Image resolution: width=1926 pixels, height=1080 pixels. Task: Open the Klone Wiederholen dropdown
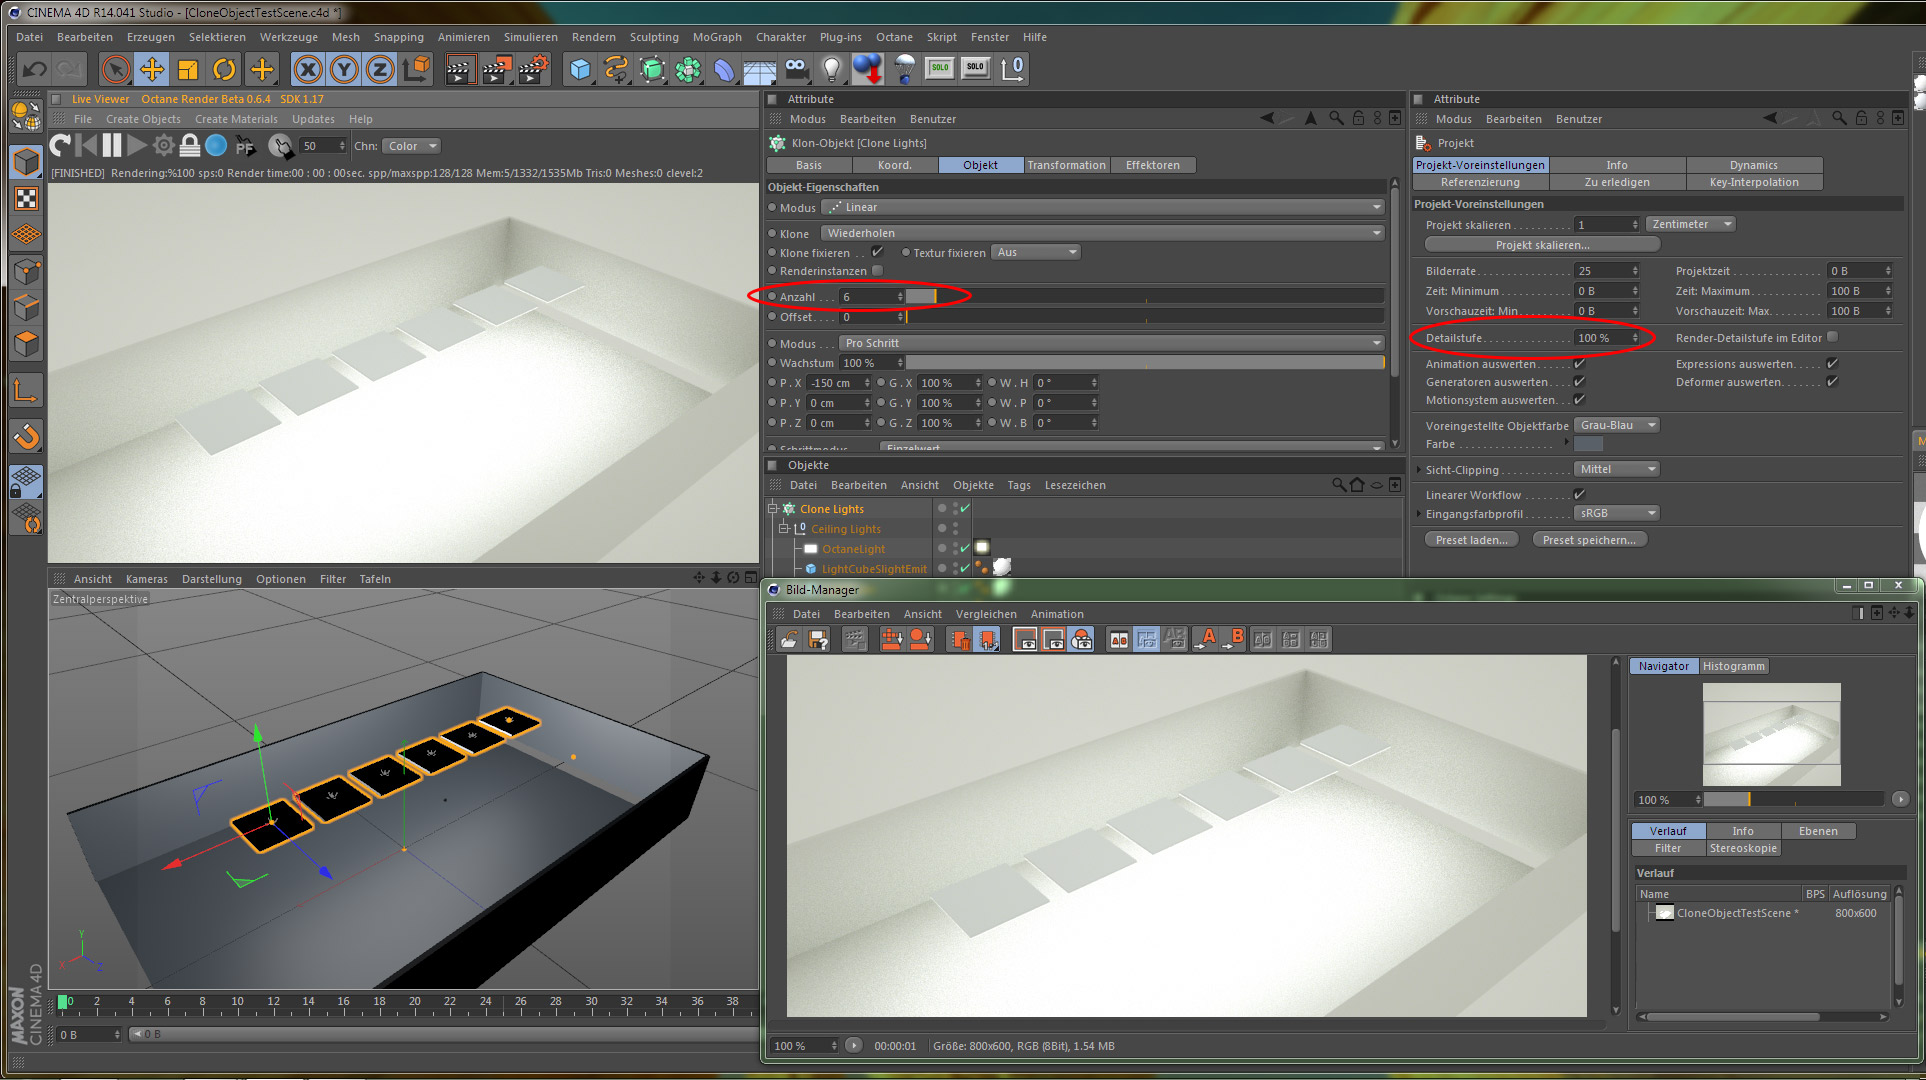[x=1102, y=233]
